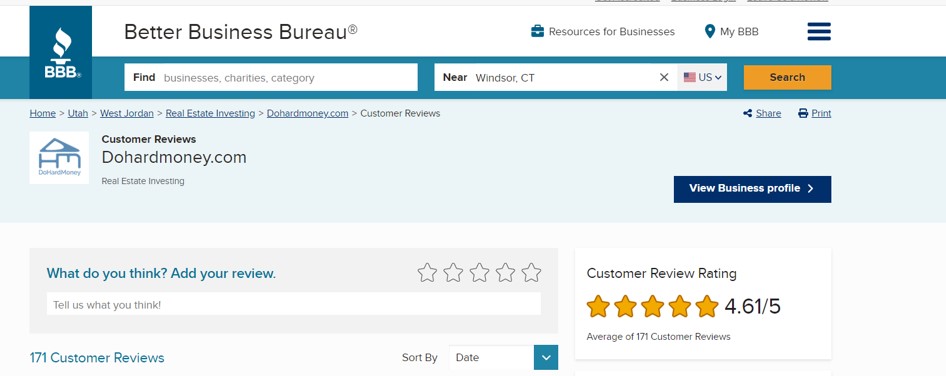Click the BBB torch logo
This screenshot has height=376, width=946.
tap(60, 53)
